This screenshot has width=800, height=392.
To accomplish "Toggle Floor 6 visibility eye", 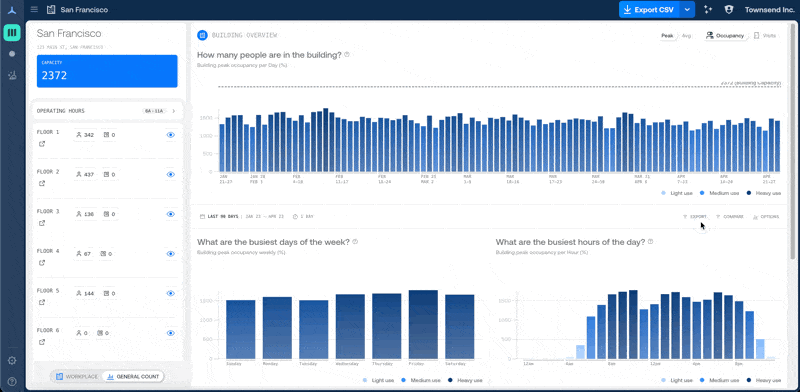I will coord(171,333).
